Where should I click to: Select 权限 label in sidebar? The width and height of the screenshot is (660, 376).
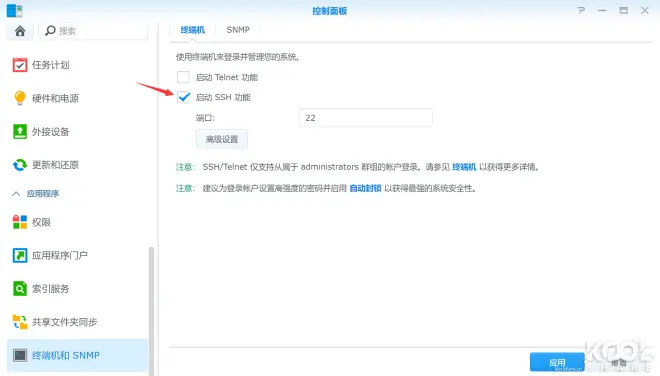coord(41,222)
